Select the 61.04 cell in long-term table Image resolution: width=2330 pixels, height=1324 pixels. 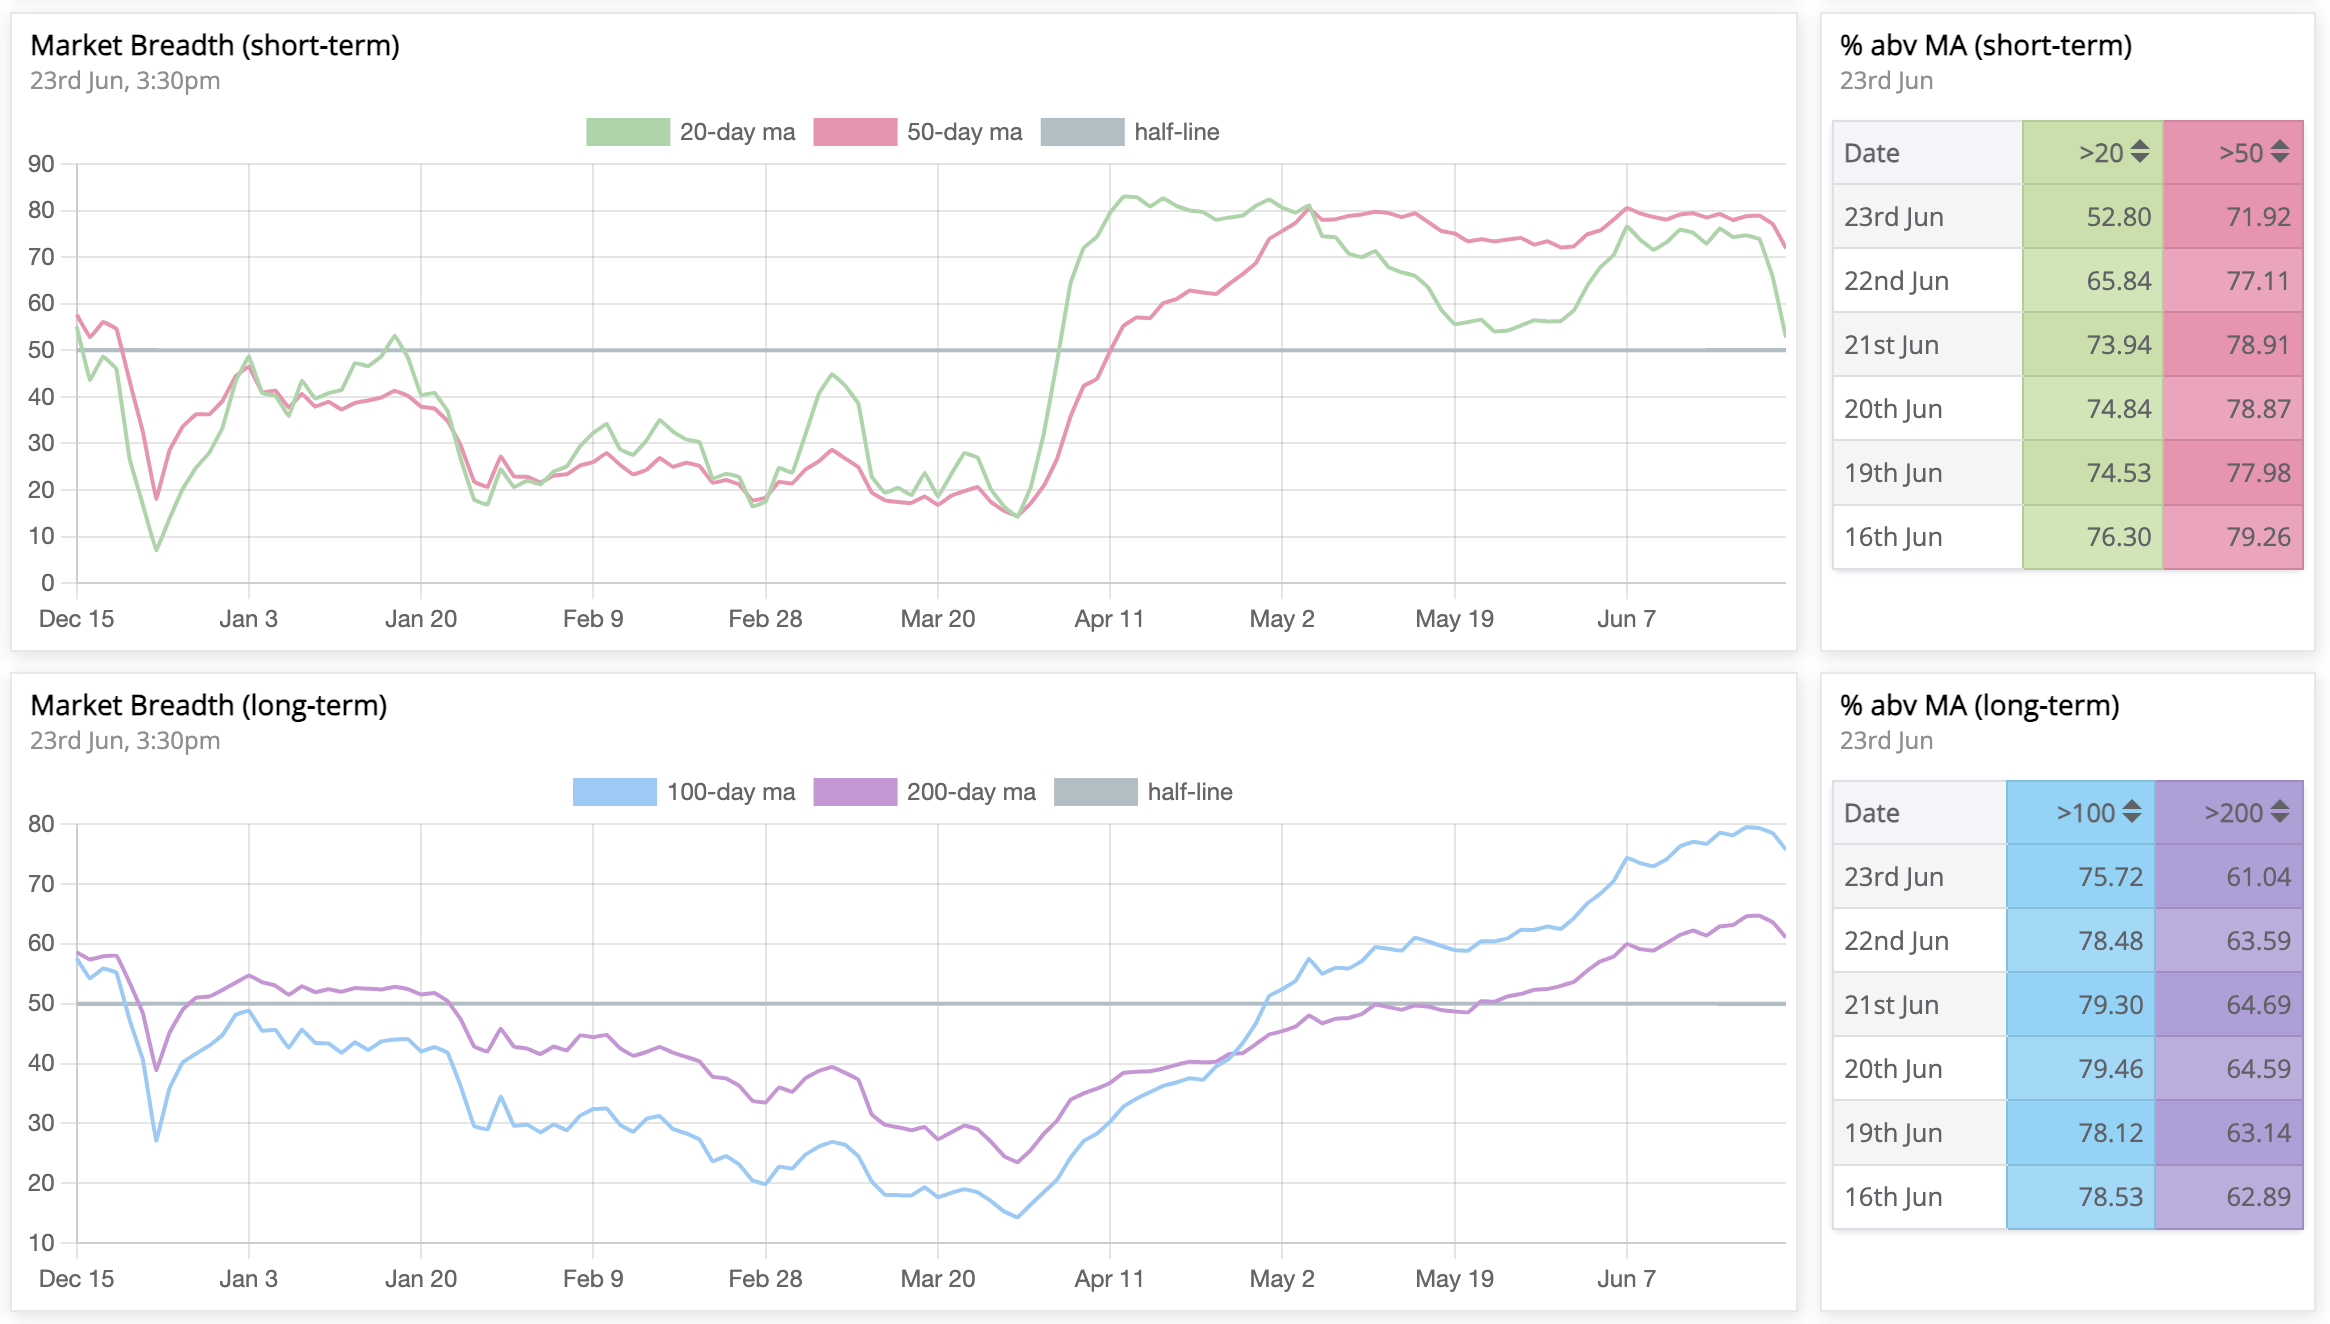pyautogui.click(x=2229, y=877)
